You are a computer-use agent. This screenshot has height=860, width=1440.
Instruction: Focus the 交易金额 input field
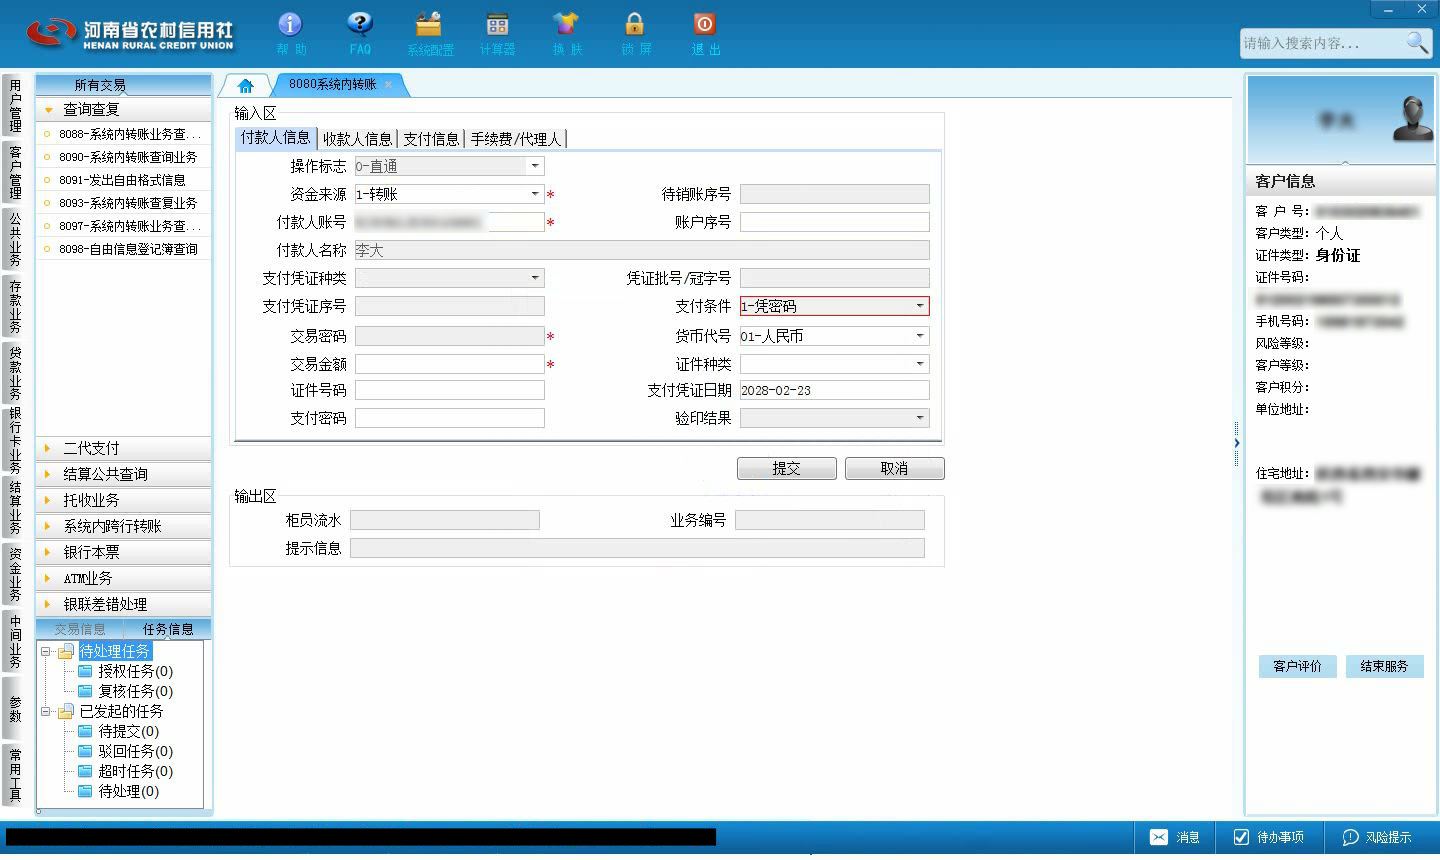click(x=450, y=364)
